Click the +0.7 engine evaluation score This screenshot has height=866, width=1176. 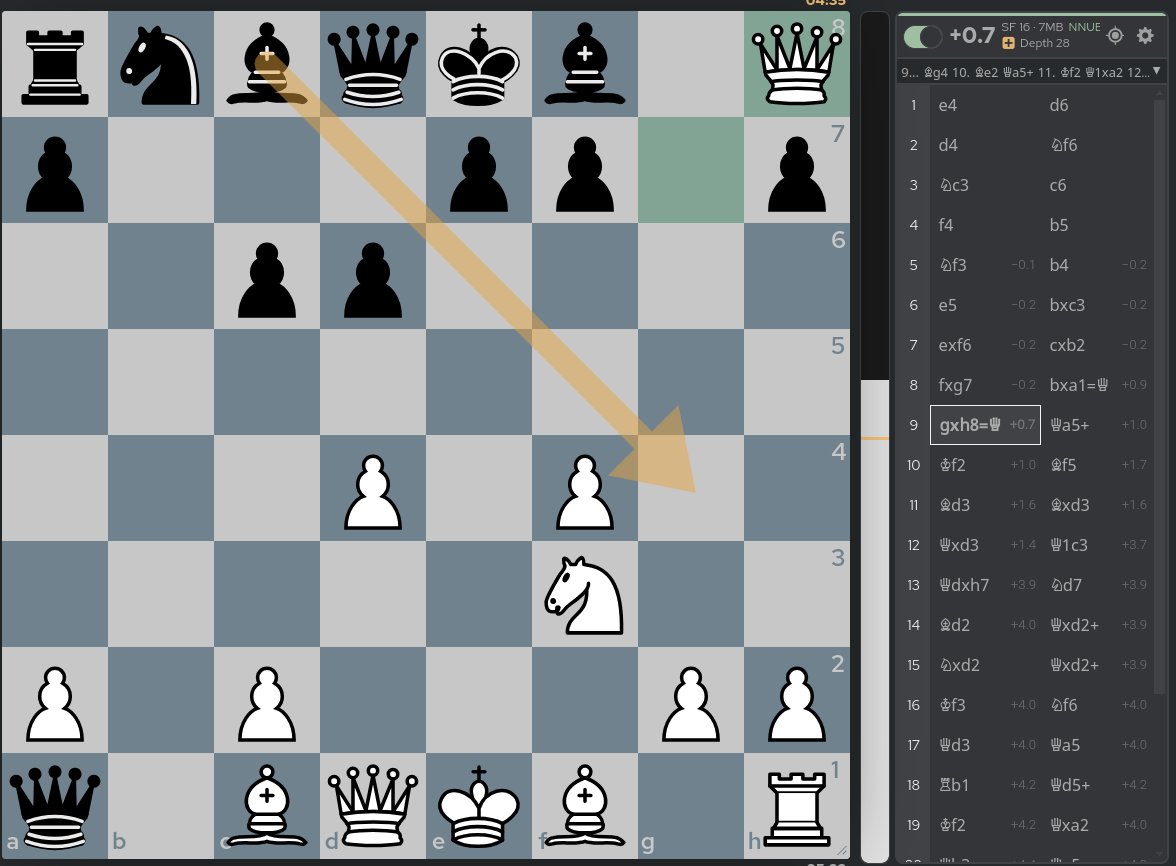click(972, 35)
